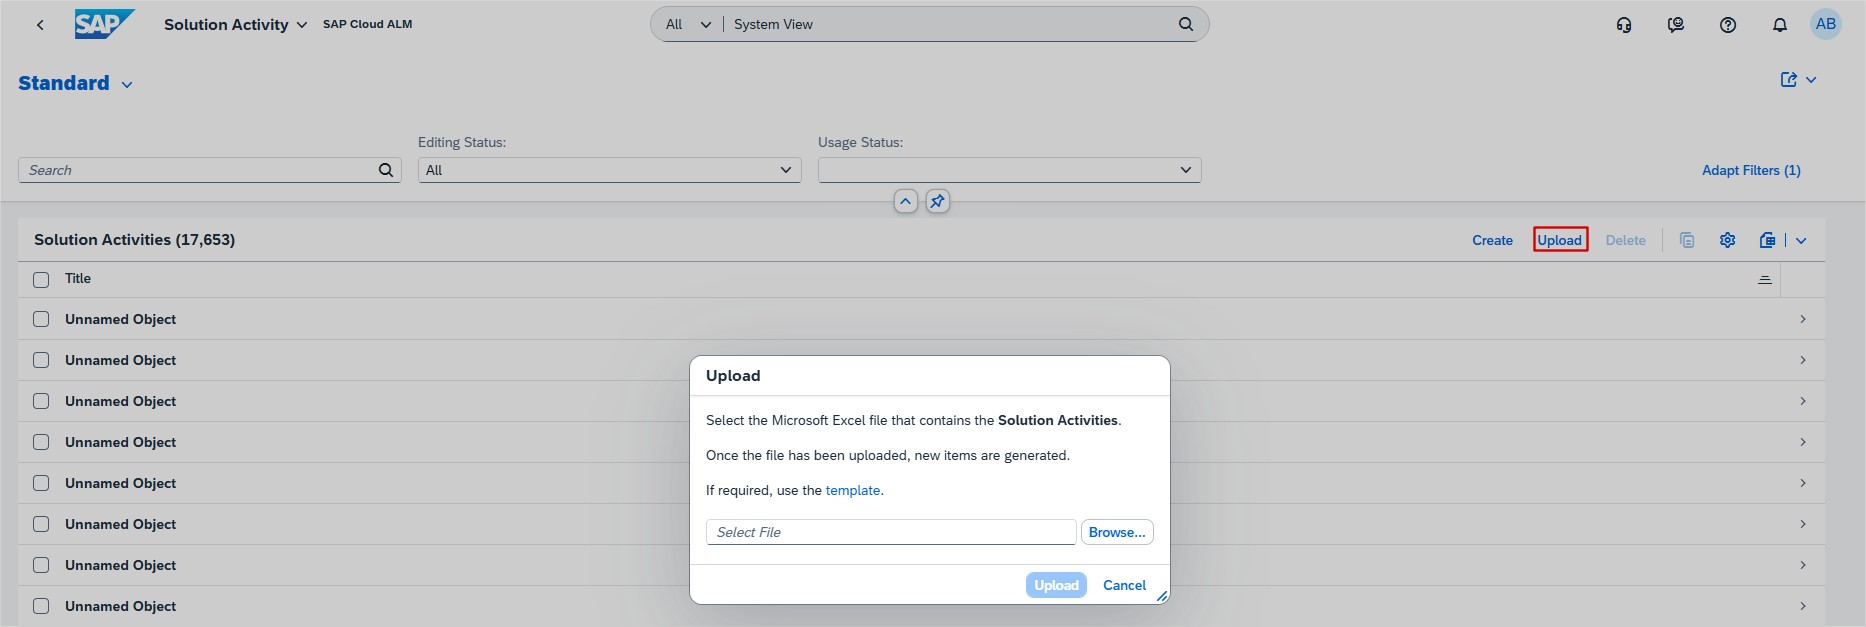Check the first Unnamed Object row
The width and height of the screenshot is (1866, 627).
[41, 319]
